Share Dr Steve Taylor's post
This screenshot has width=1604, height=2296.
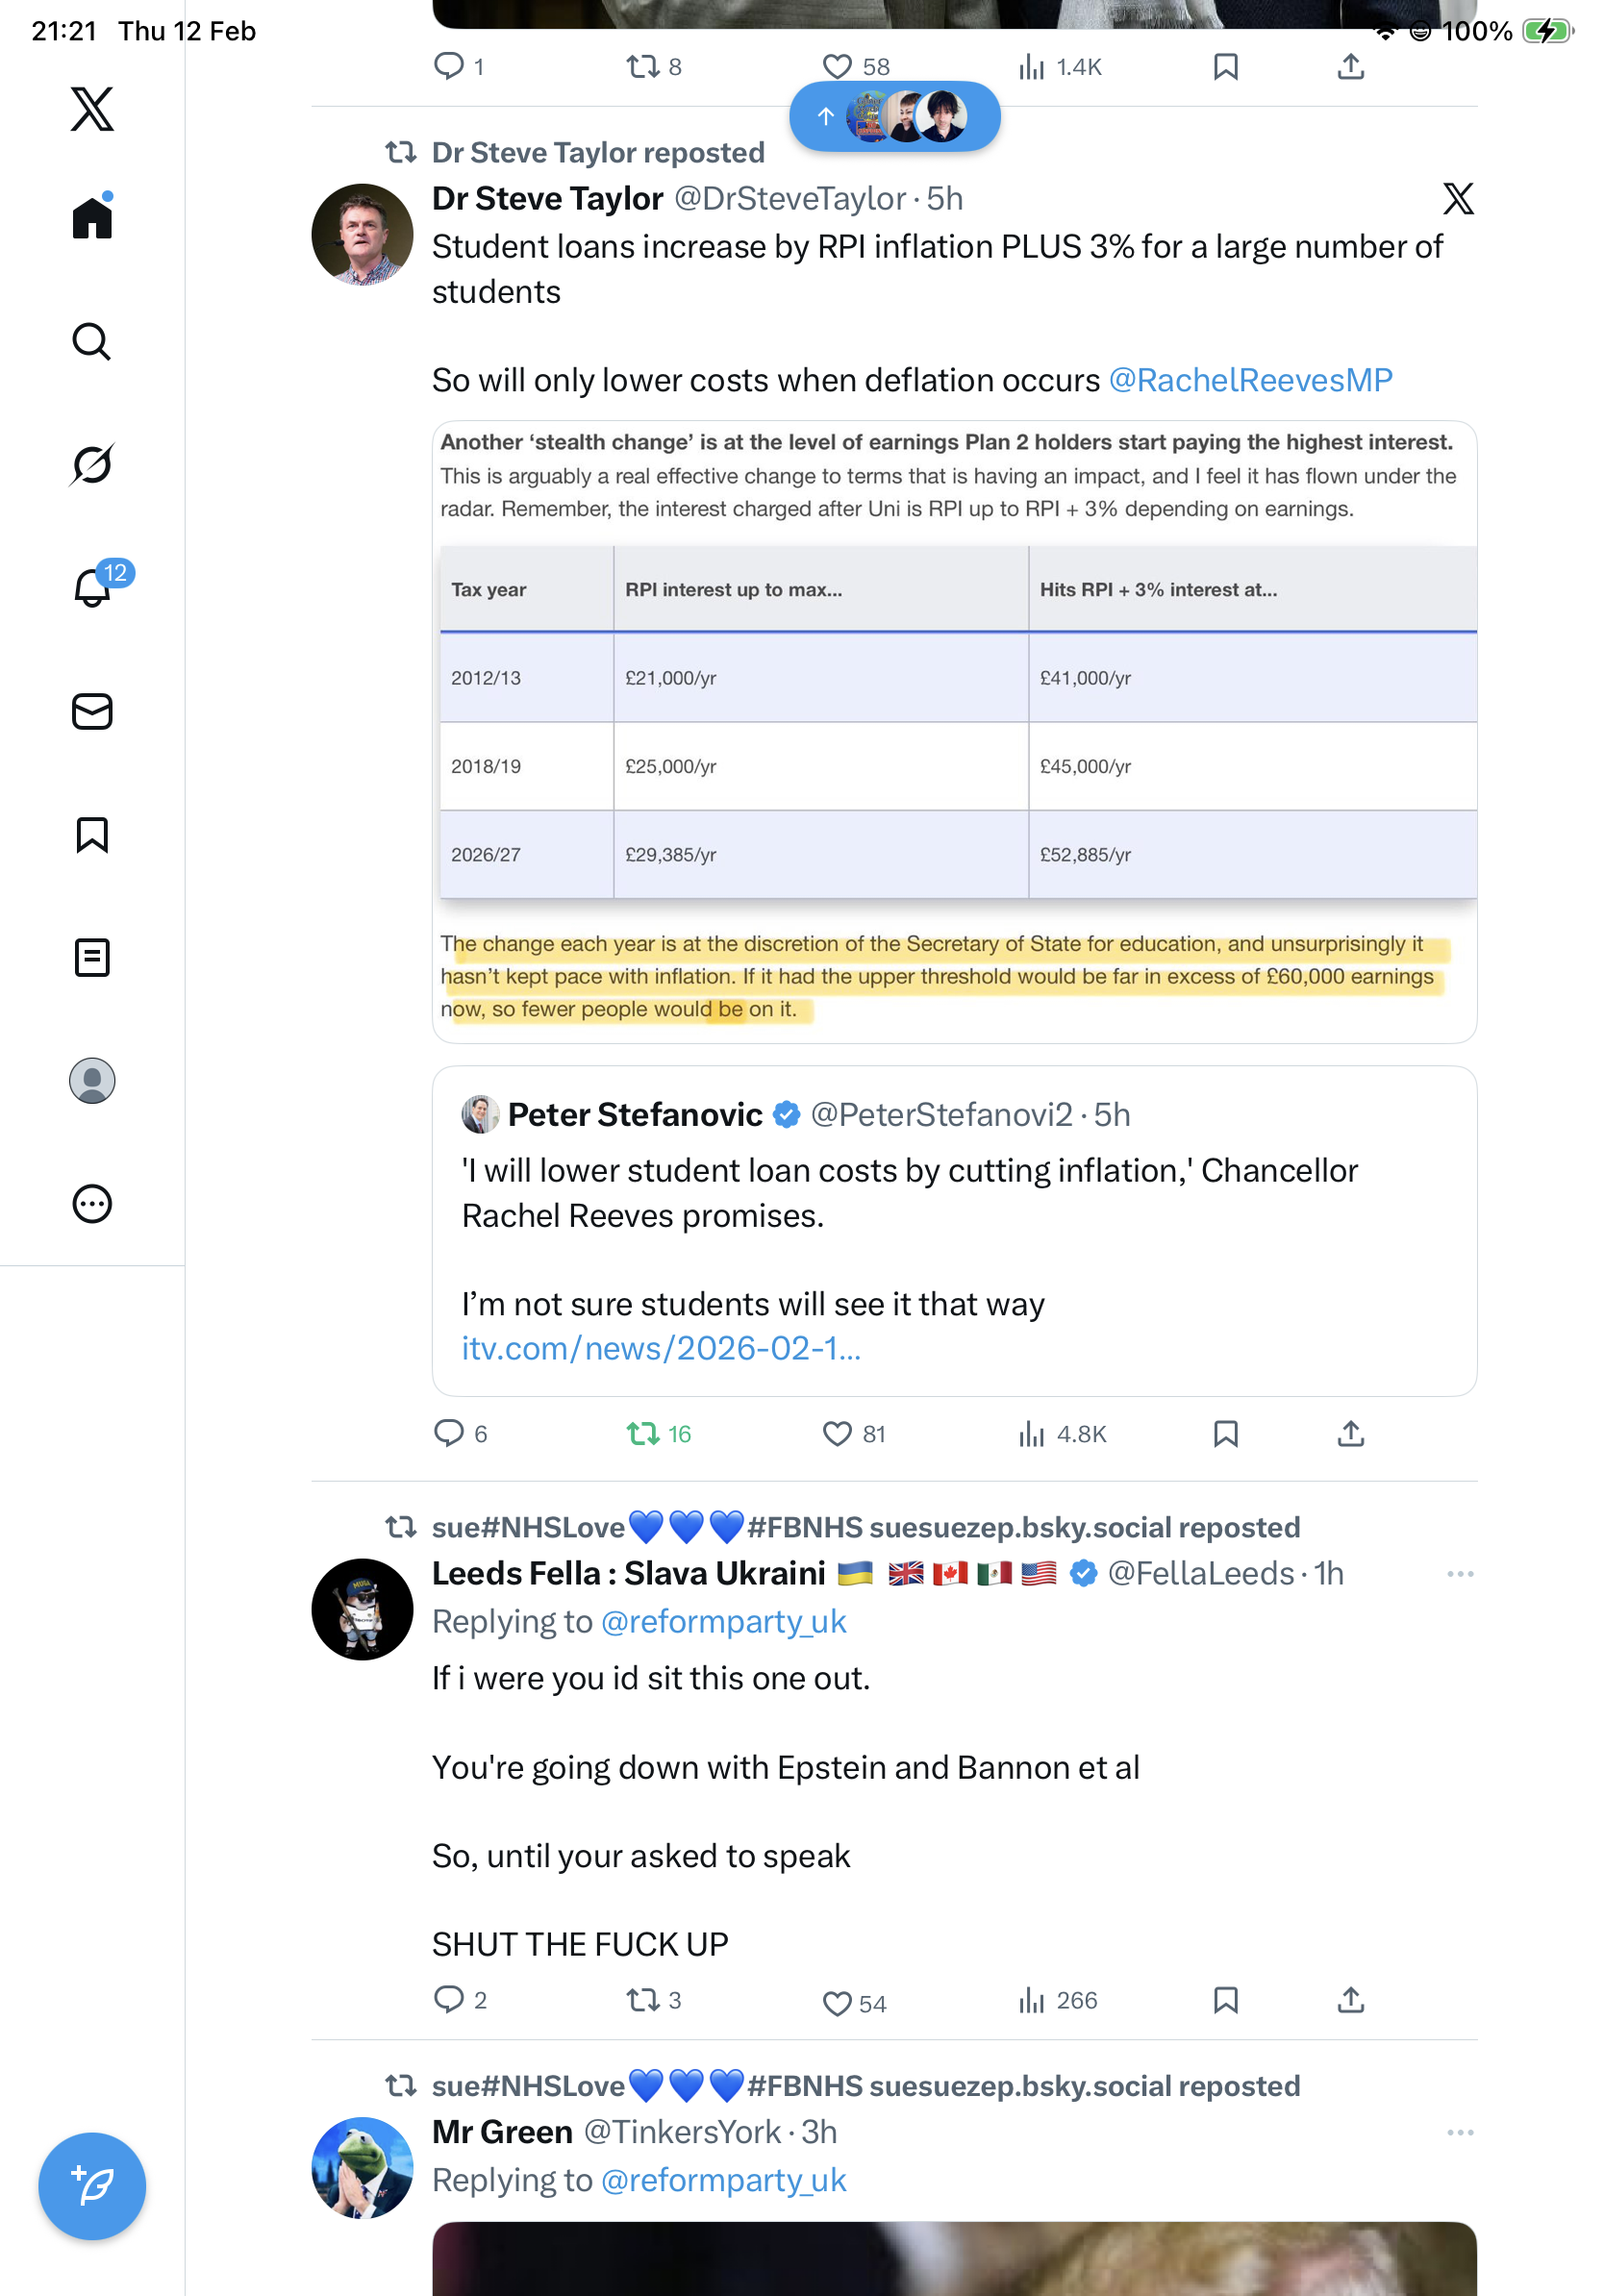point(1350,1434)
